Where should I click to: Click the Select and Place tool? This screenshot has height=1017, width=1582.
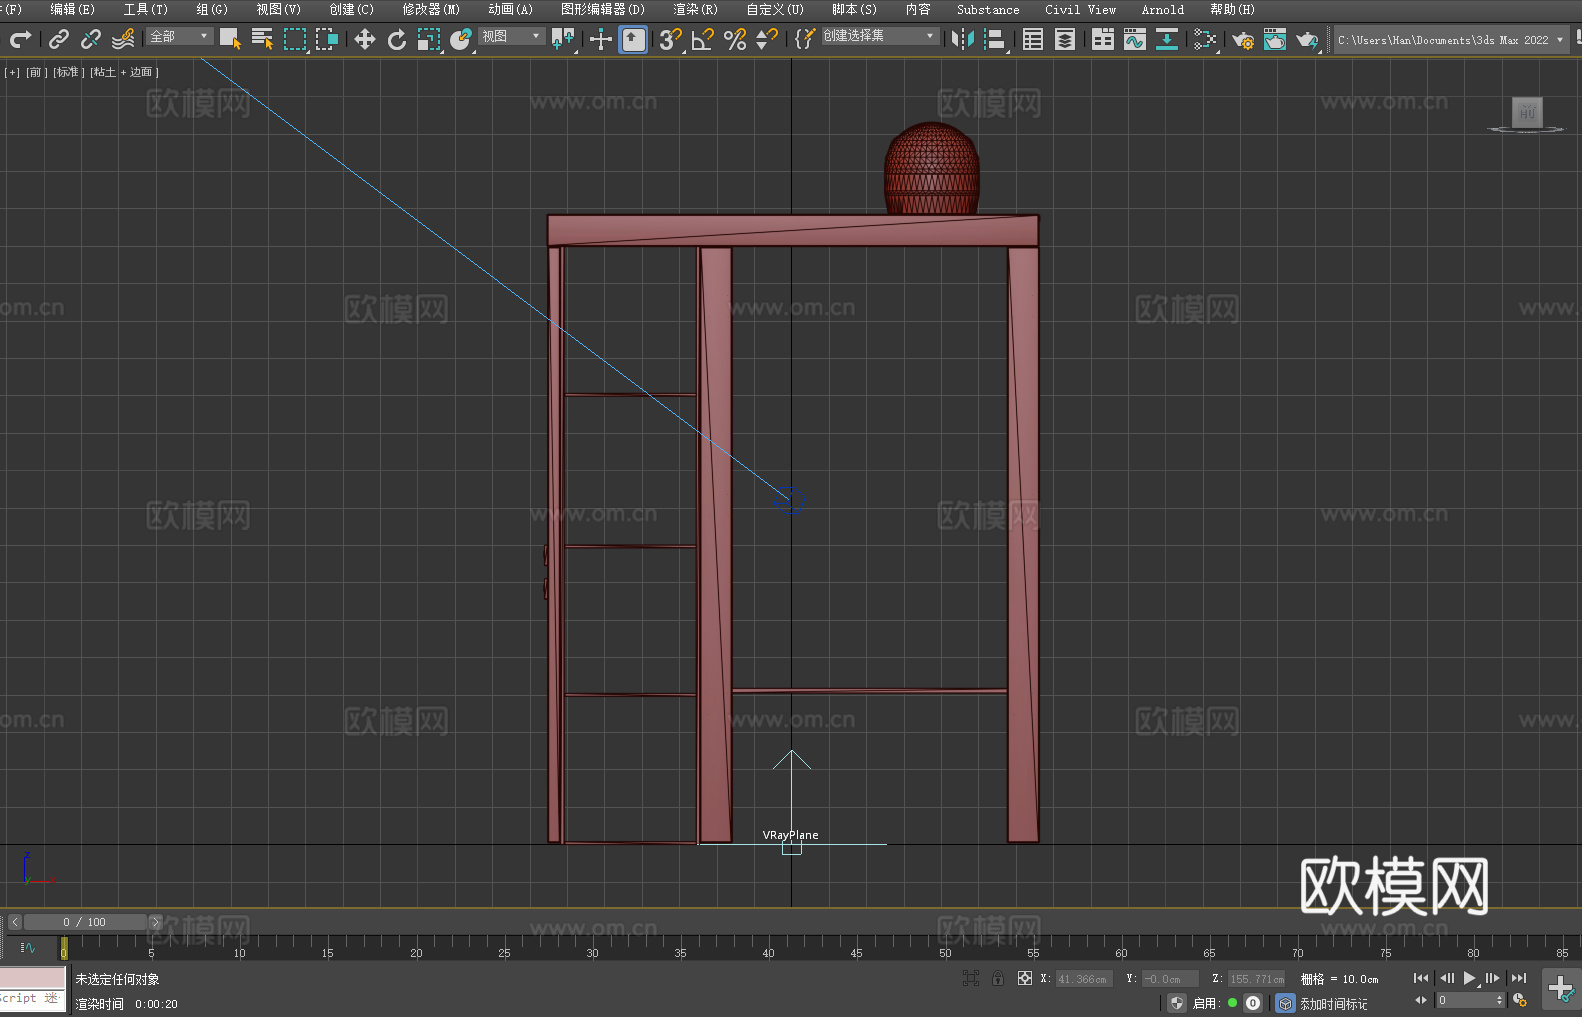click(x=461, y=39)
